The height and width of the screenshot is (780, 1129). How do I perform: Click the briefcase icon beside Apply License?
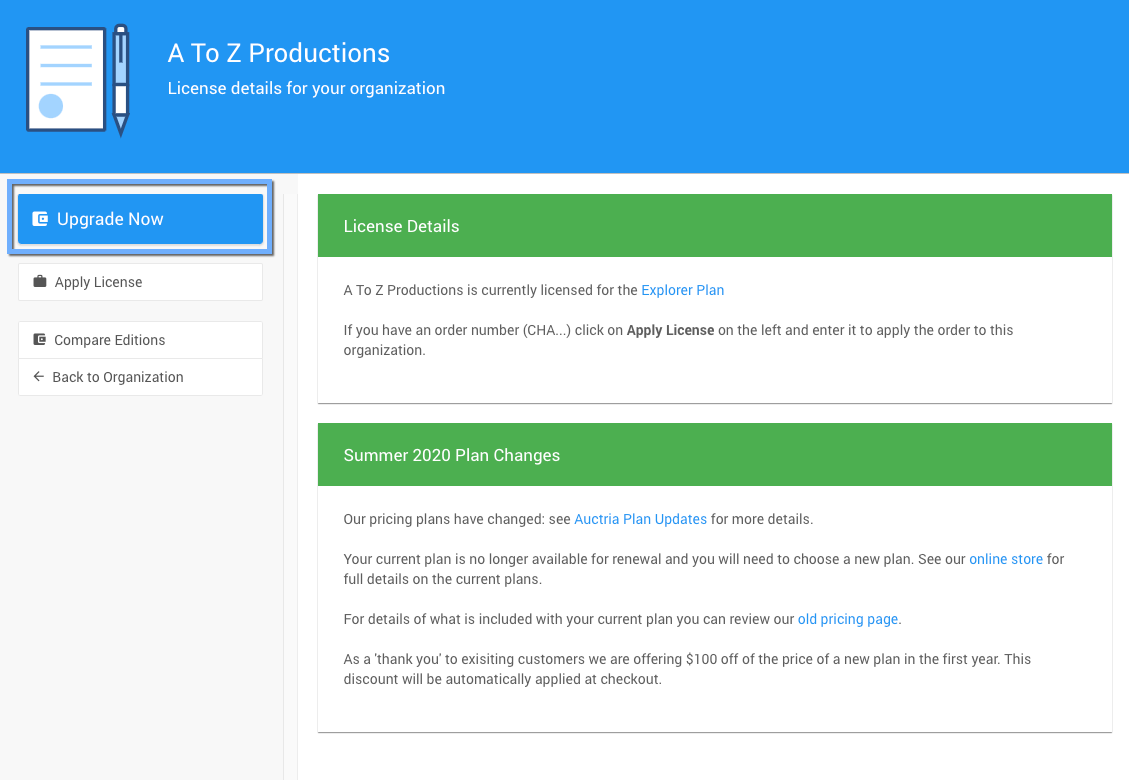(40, 282)
